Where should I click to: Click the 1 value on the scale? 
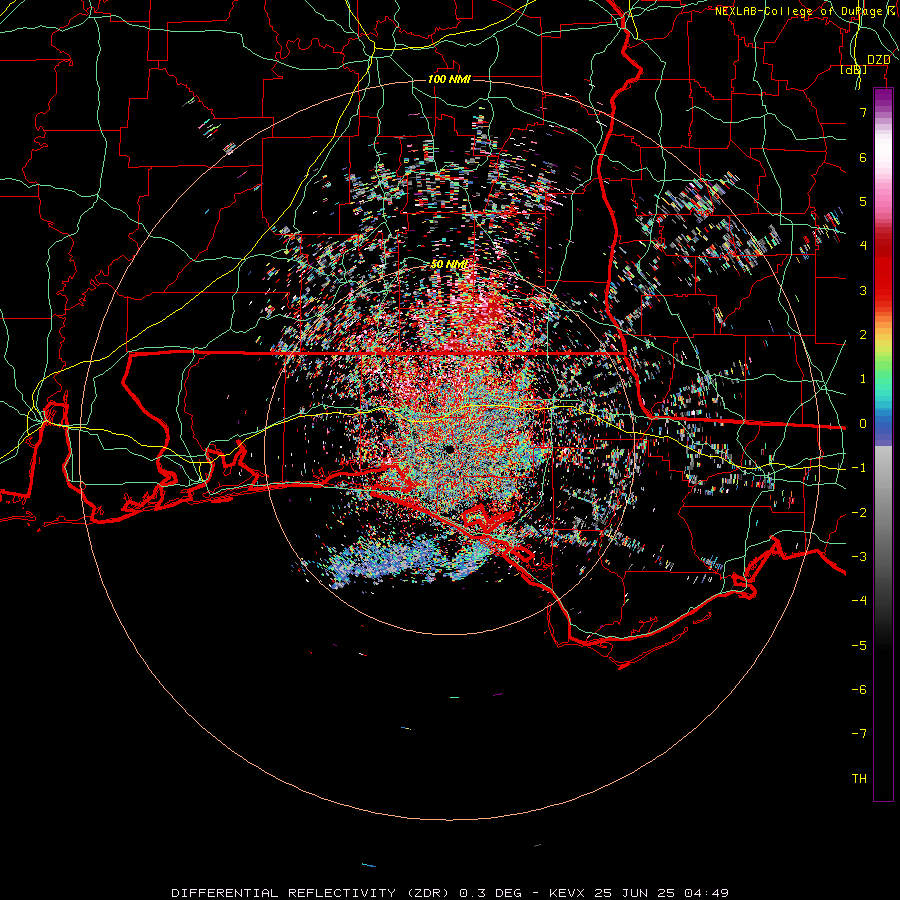click(x=863, y=379)
